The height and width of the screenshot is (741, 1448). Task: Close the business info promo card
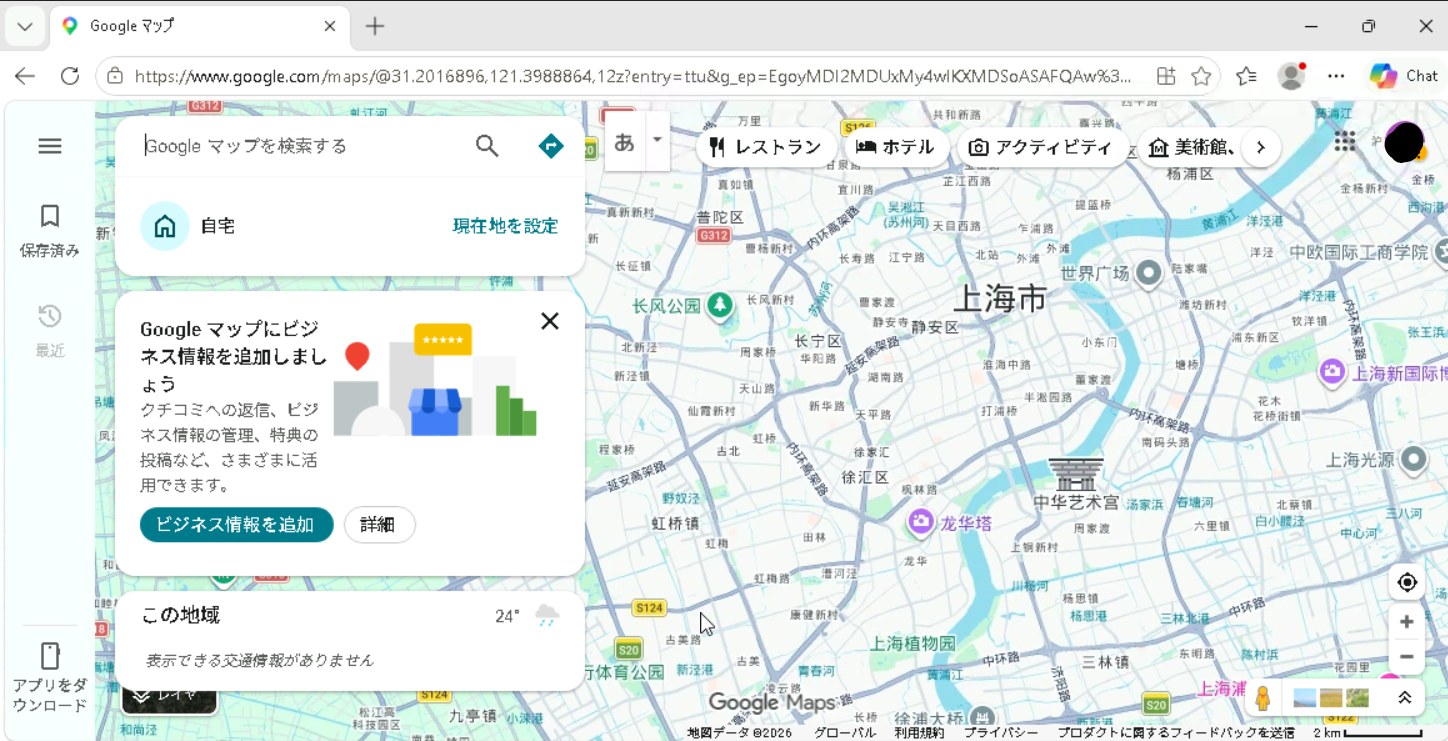pyautogui.click(x=550, y=321)
